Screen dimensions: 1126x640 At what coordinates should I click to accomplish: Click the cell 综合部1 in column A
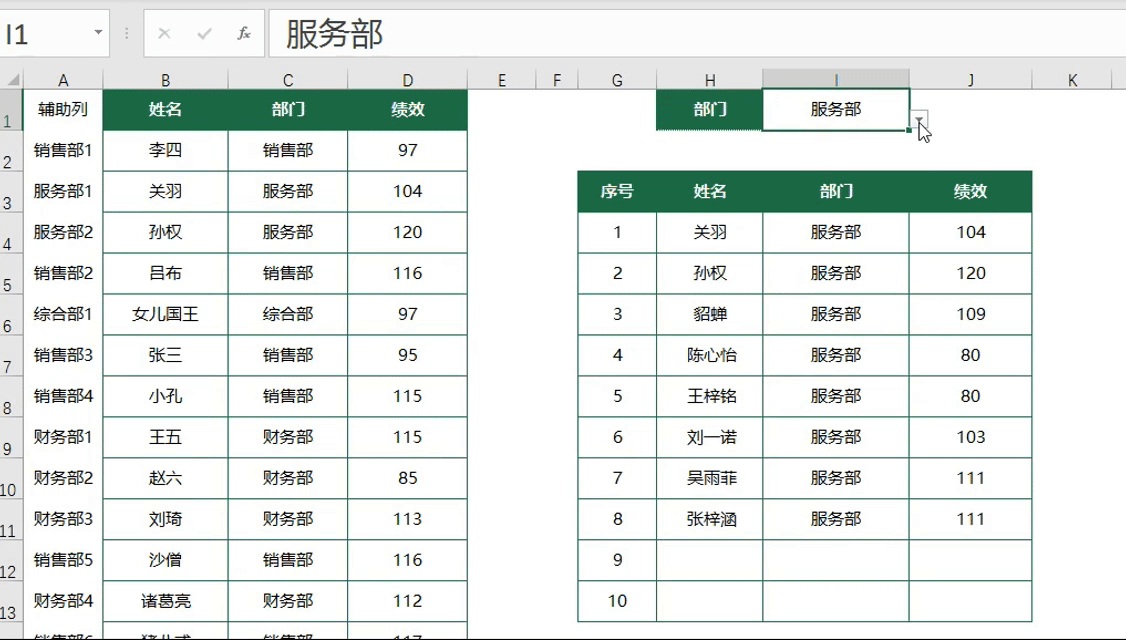(x=63, y=314)
